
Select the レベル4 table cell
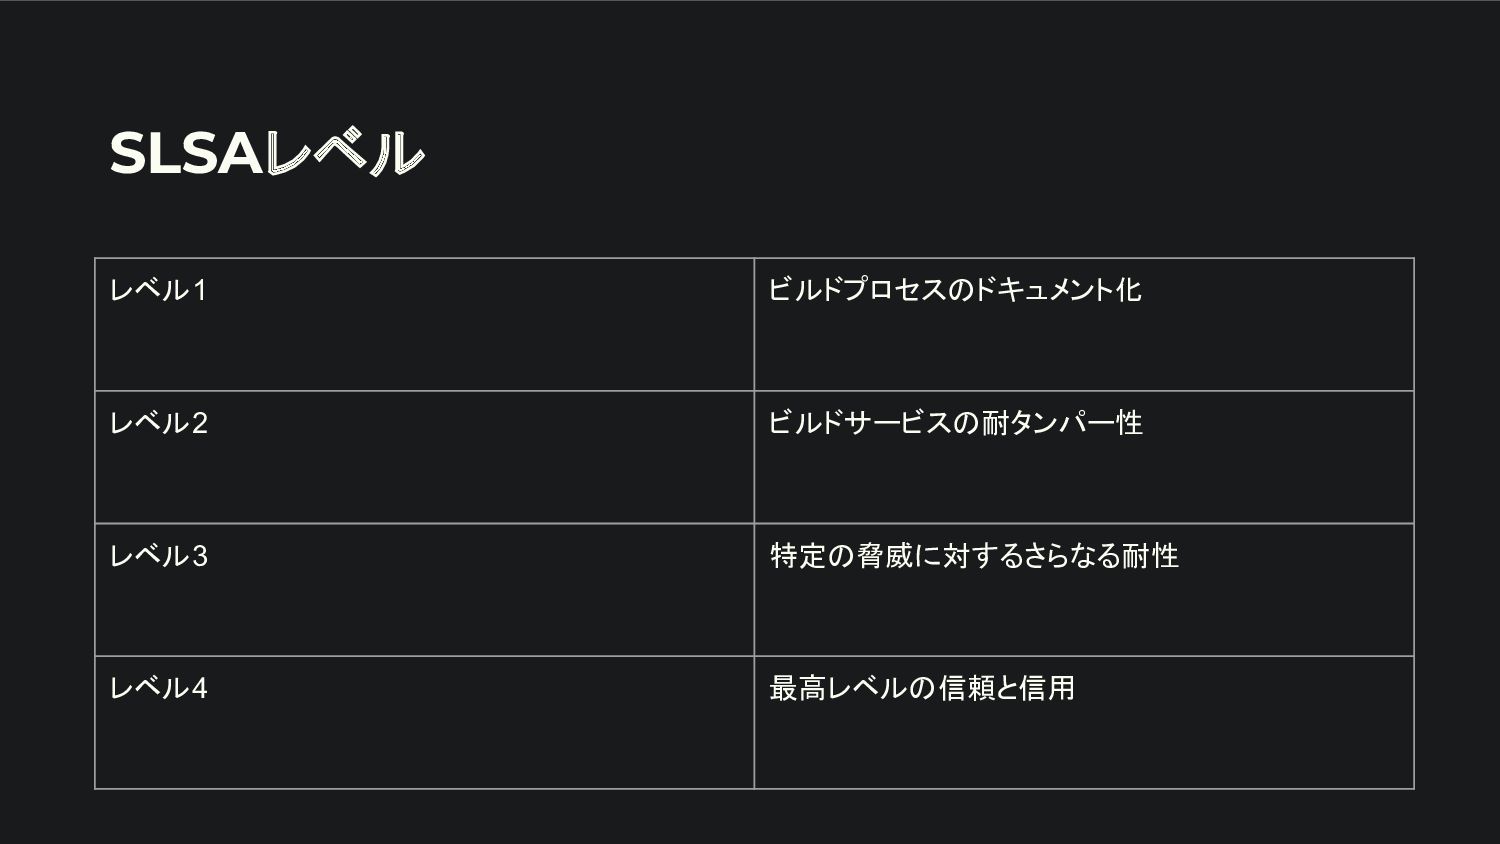point(424,722)
